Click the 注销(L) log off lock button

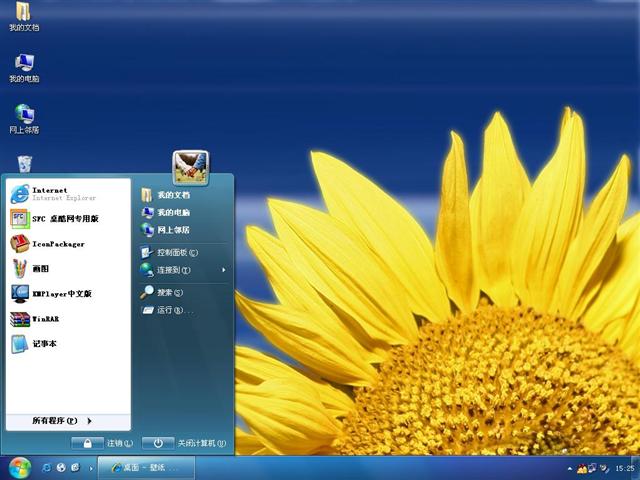click(x=87, y=443)
